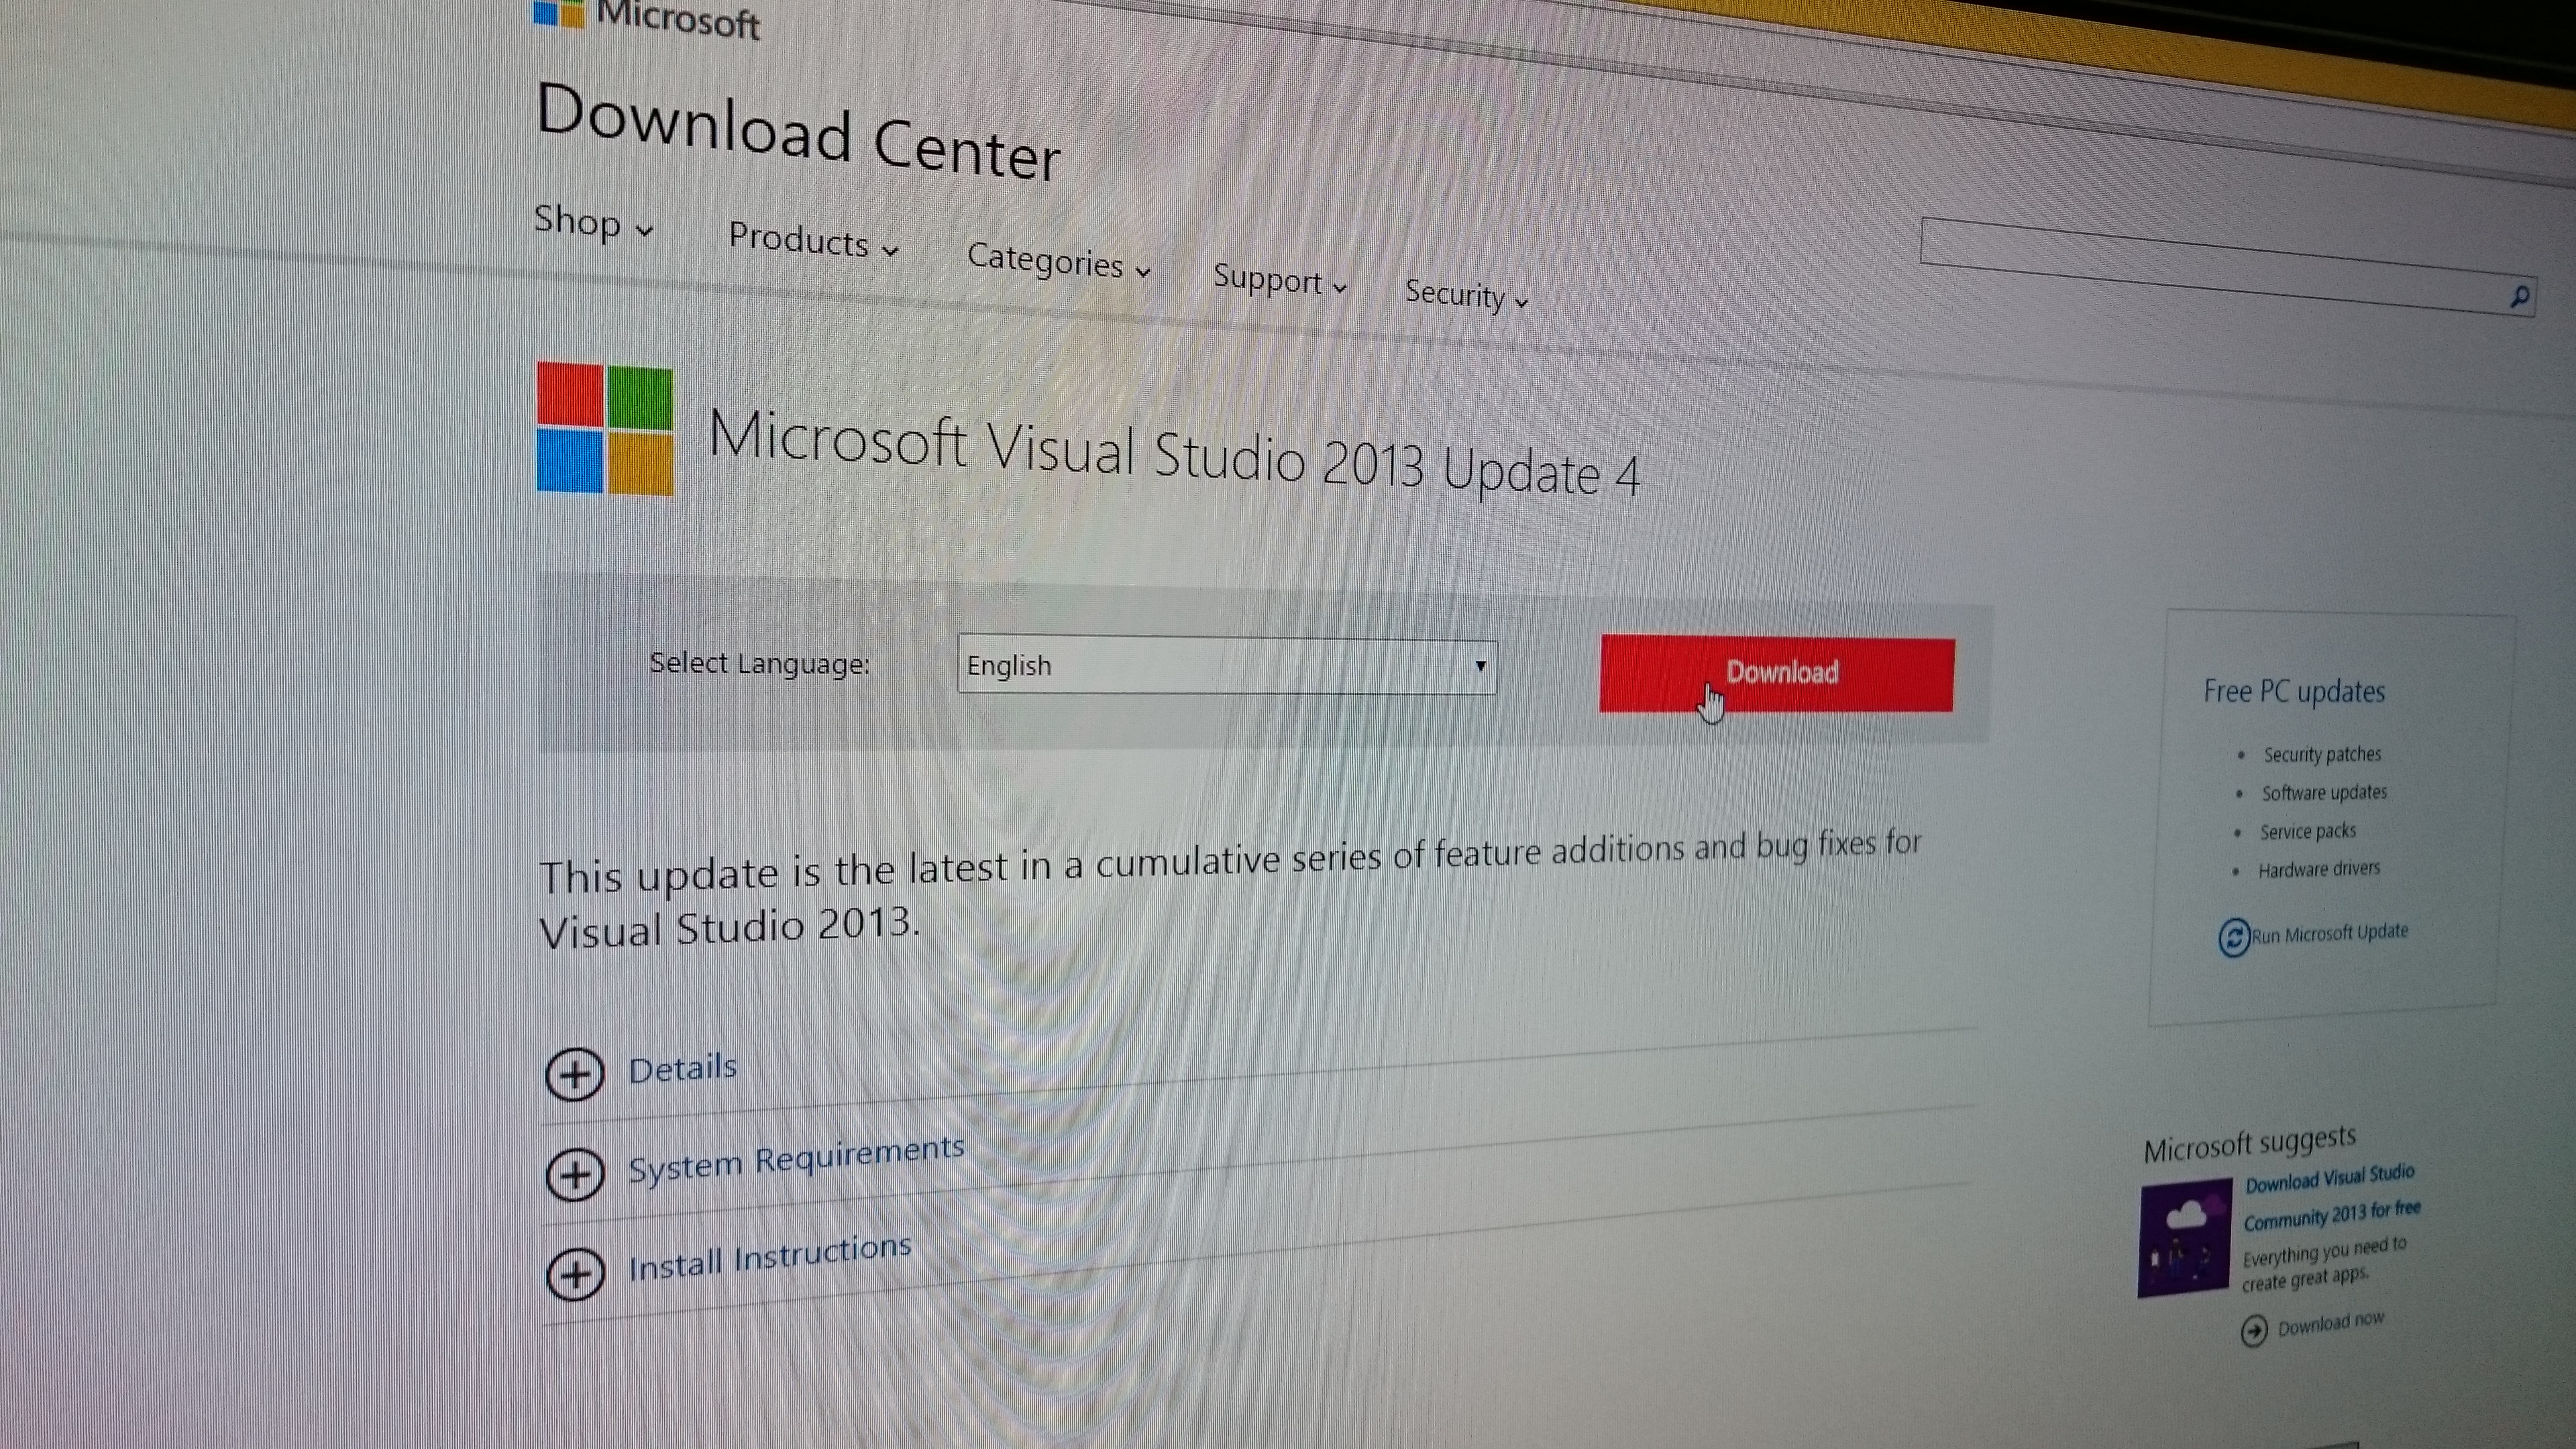Viewport: 2576px width, 1449px height.
Task: Click the Run Microsoft Update link
Action: tap(2330, 934)
